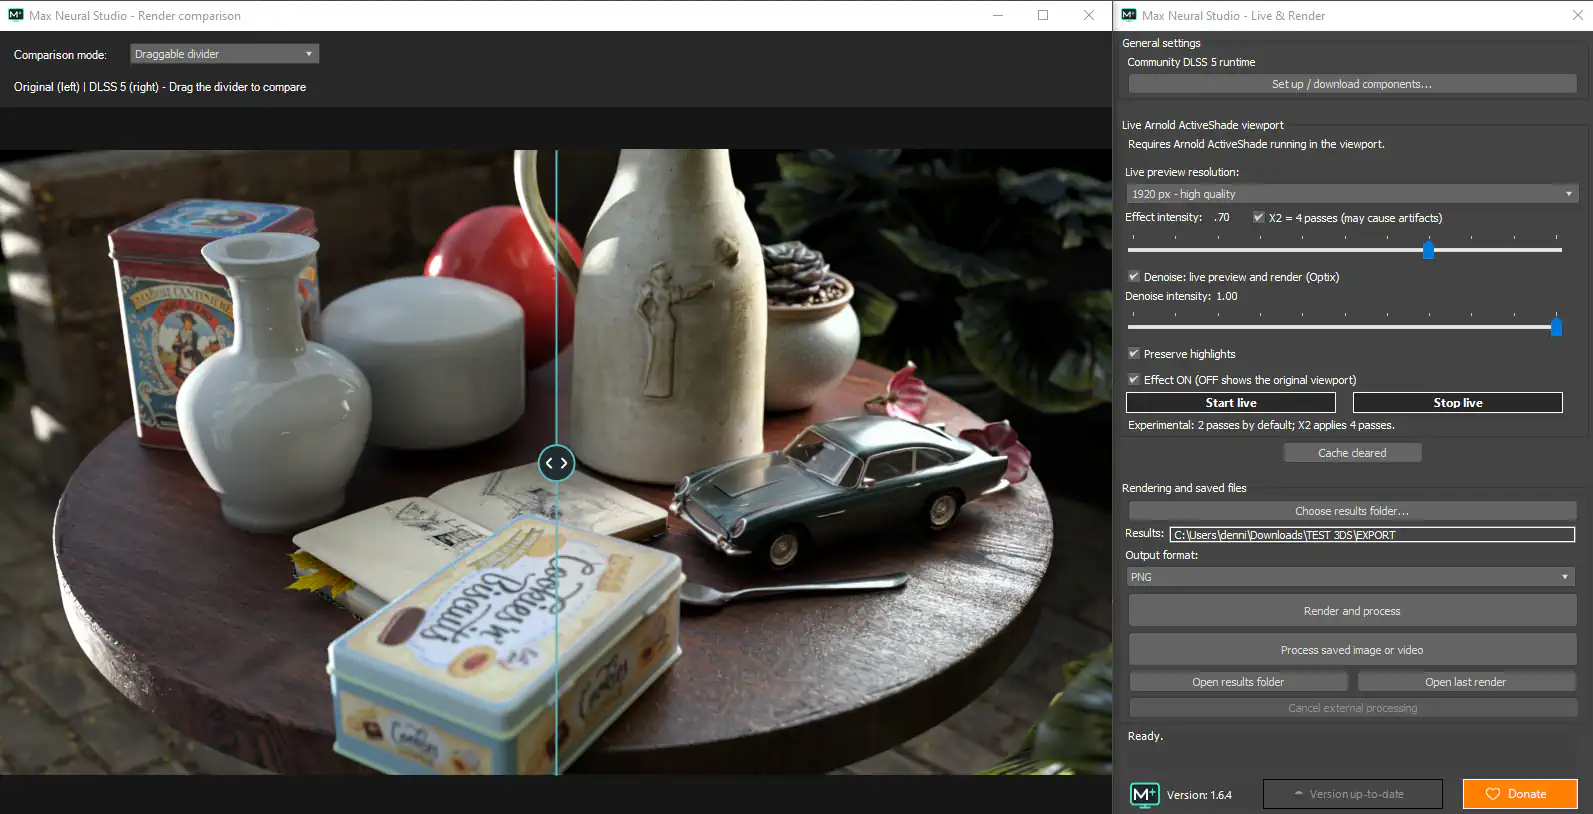
Task: Toggle Effect ON checkbox
Action: coord(1133,379)
